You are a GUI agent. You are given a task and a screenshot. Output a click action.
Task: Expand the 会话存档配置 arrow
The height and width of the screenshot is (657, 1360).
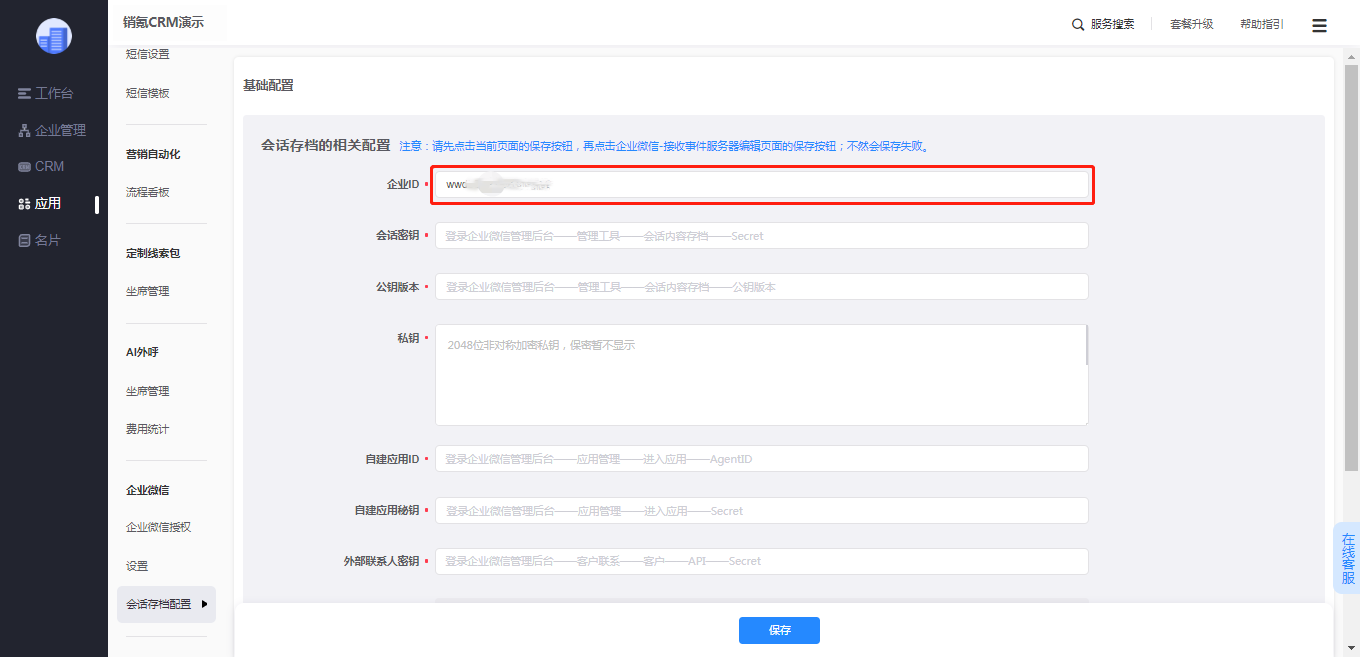point(205,604)
